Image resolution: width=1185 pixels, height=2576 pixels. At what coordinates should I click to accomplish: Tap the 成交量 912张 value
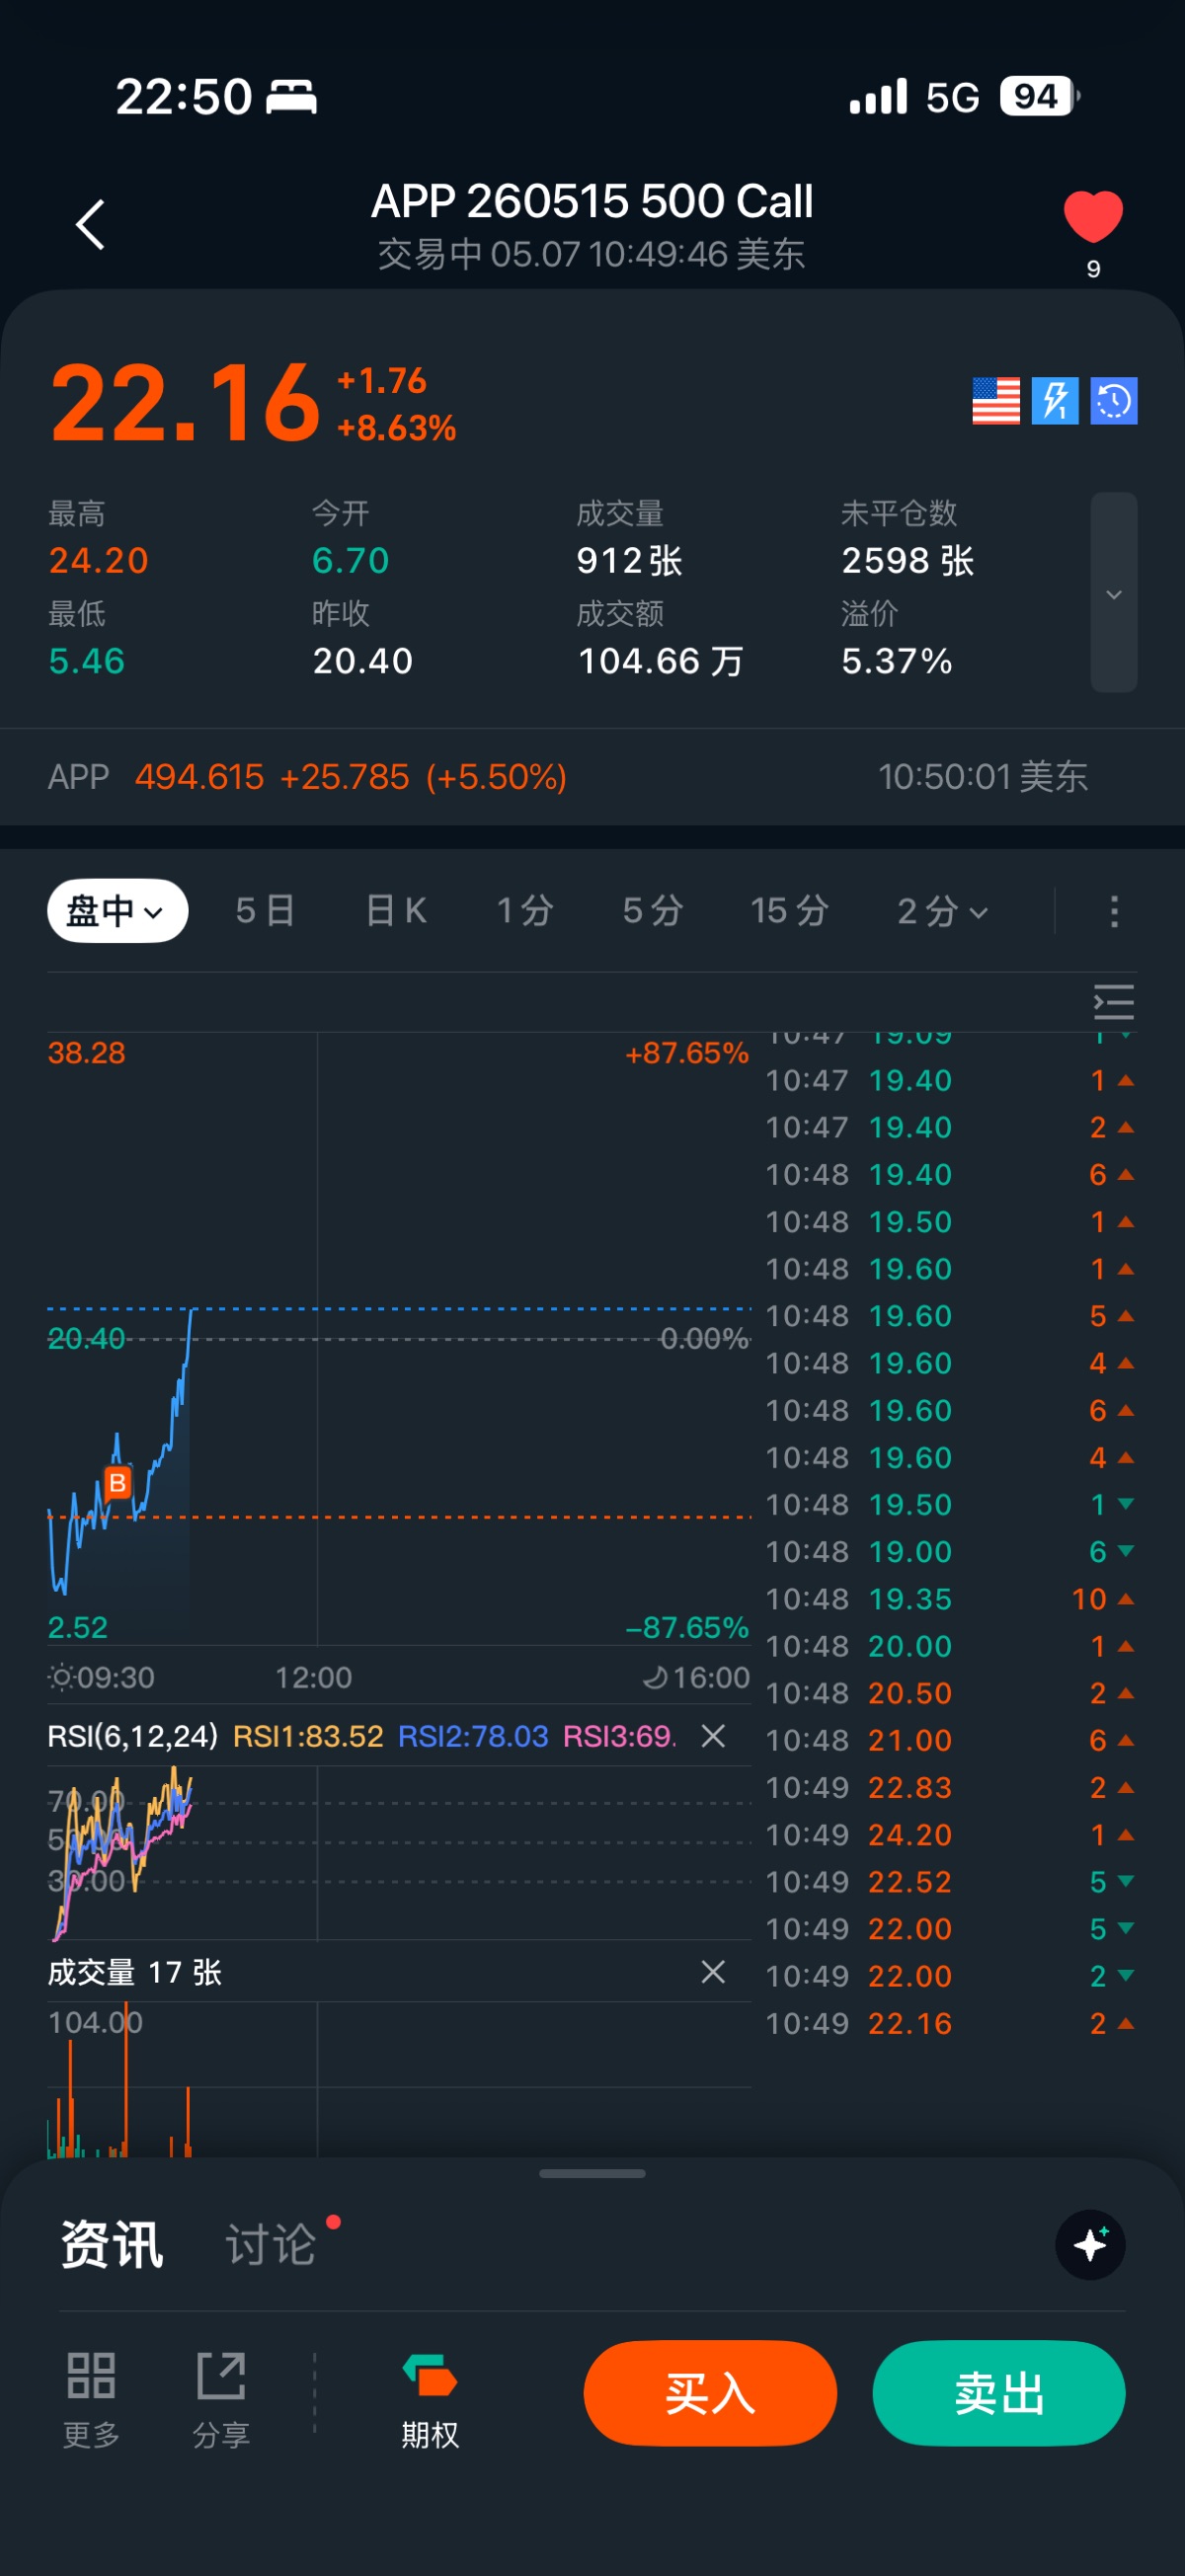point(630,561)
